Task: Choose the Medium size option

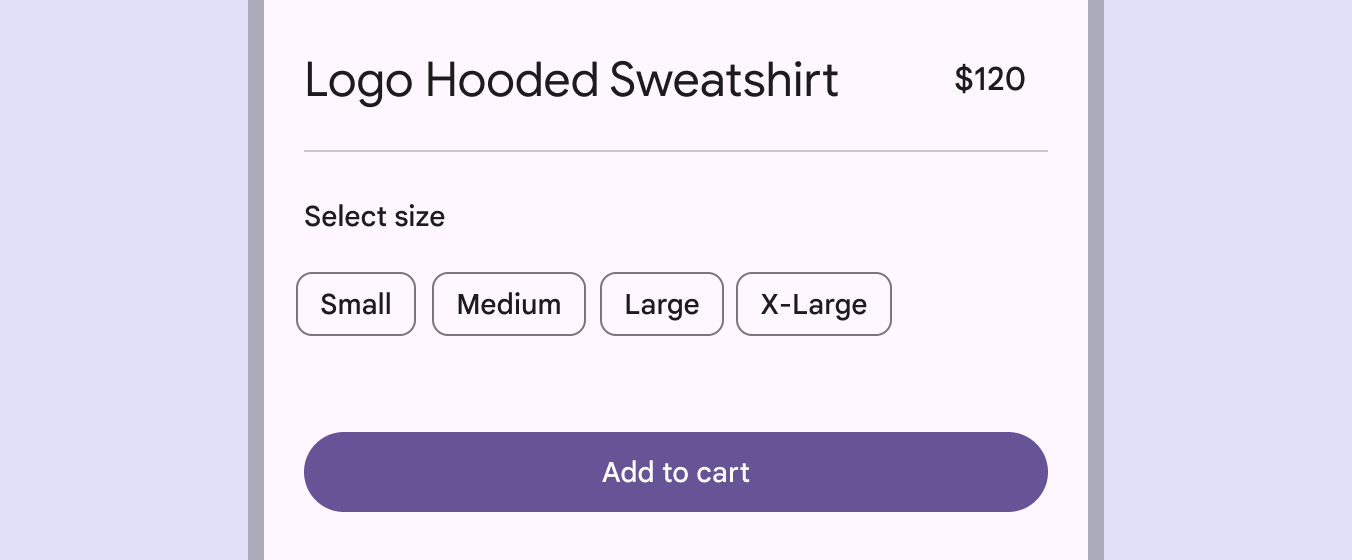Action: point(509,304)
